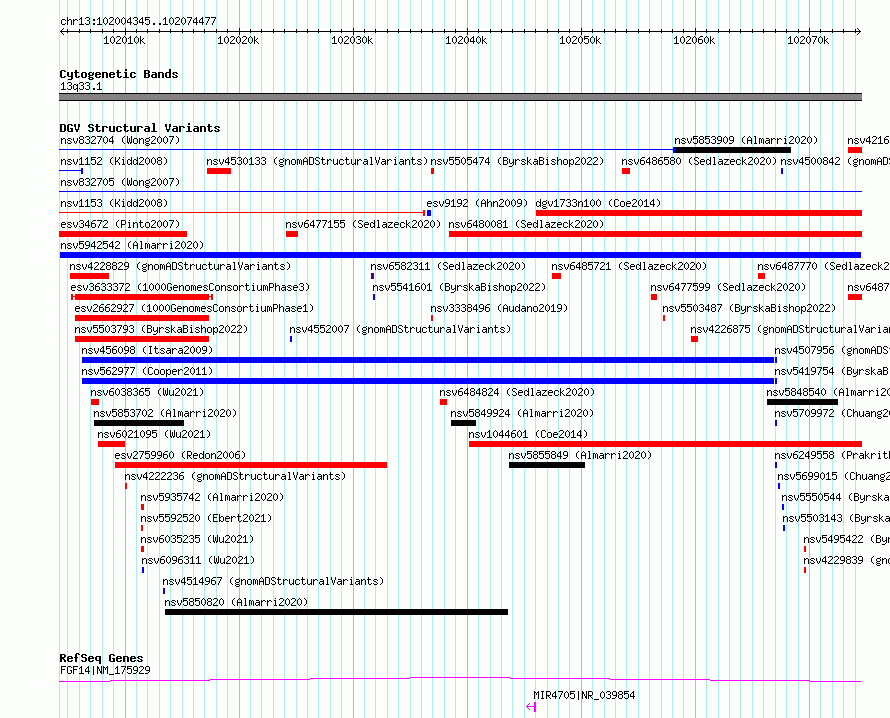
Task: Click the nsv6021095 (Wu2021) red bar
Action: [111, 444]
